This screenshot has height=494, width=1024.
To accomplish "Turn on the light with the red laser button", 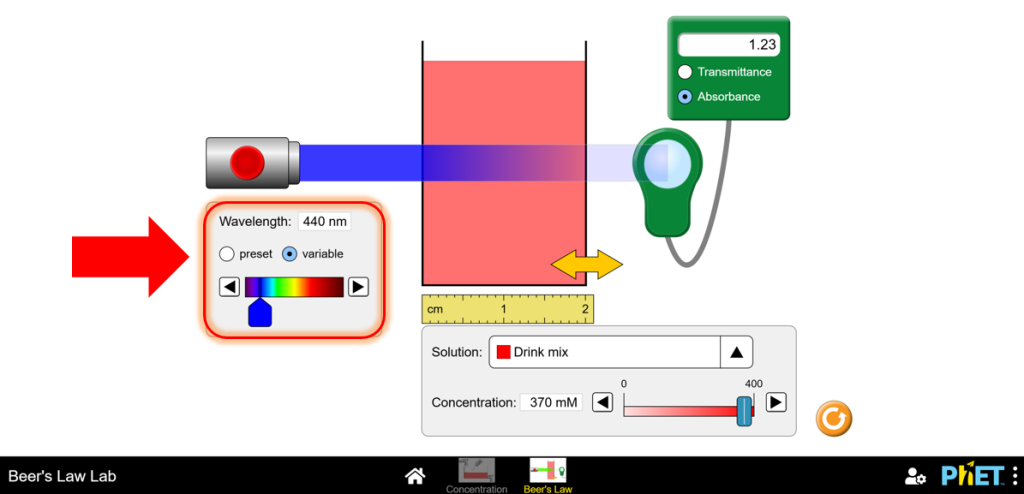I will pyautogui.click(x=248, y=163).
